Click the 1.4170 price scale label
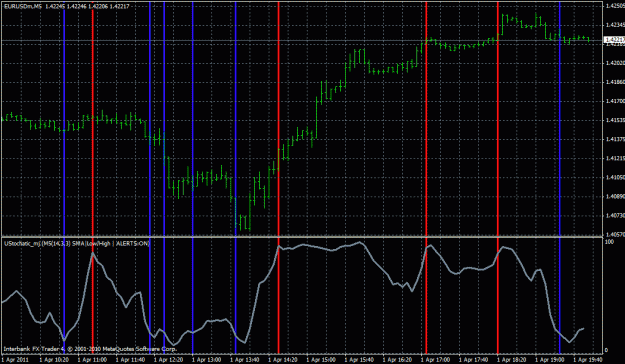 [x=615, y=101]
